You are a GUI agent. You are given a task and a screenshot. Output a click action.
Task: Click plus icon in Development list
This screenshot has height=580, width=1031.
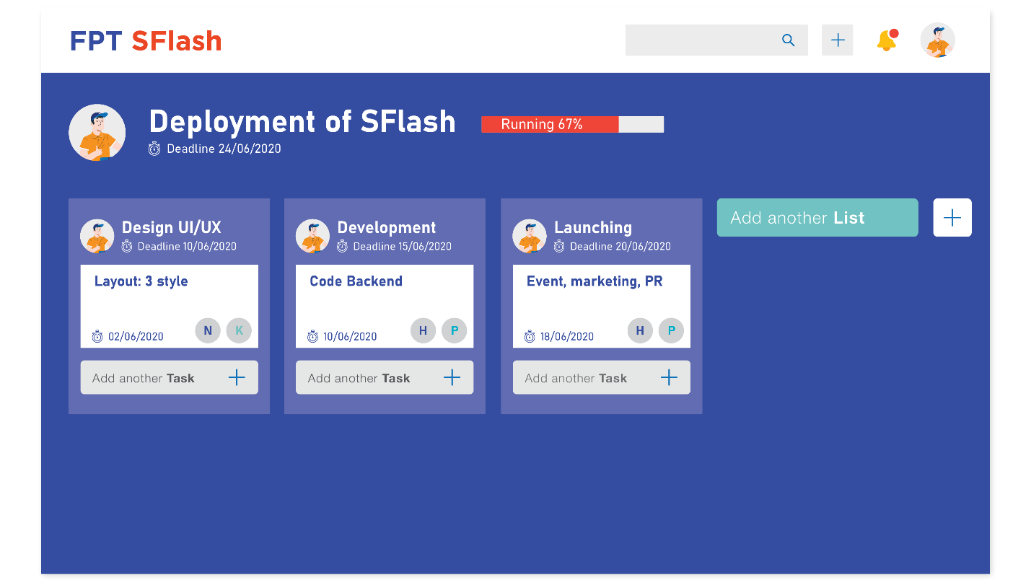click(x=452, y=377)
